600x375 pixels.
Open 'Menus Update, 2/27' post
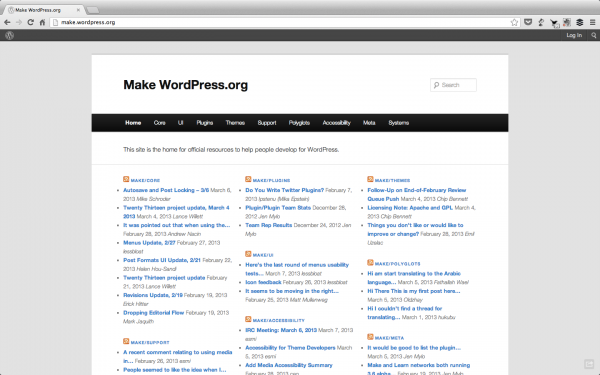coord(149,243)
